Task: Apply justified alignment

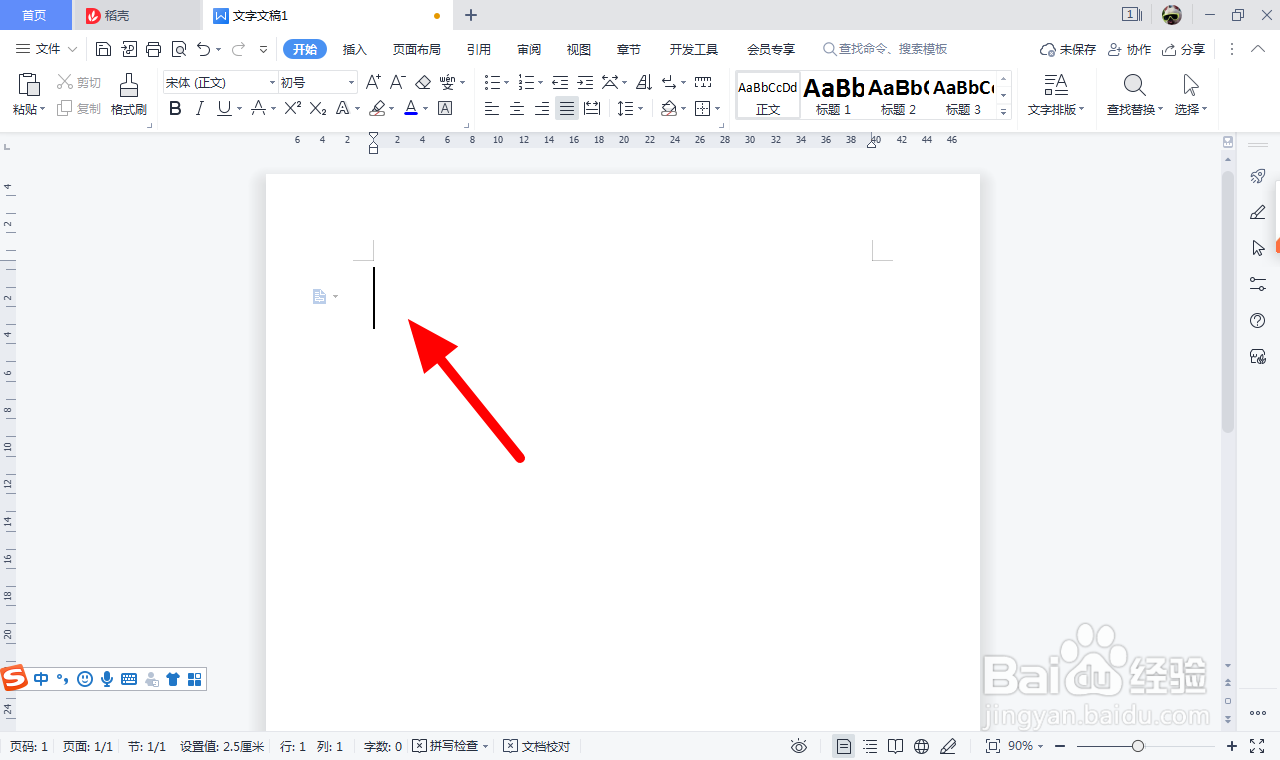Action: tap(567, 108)
